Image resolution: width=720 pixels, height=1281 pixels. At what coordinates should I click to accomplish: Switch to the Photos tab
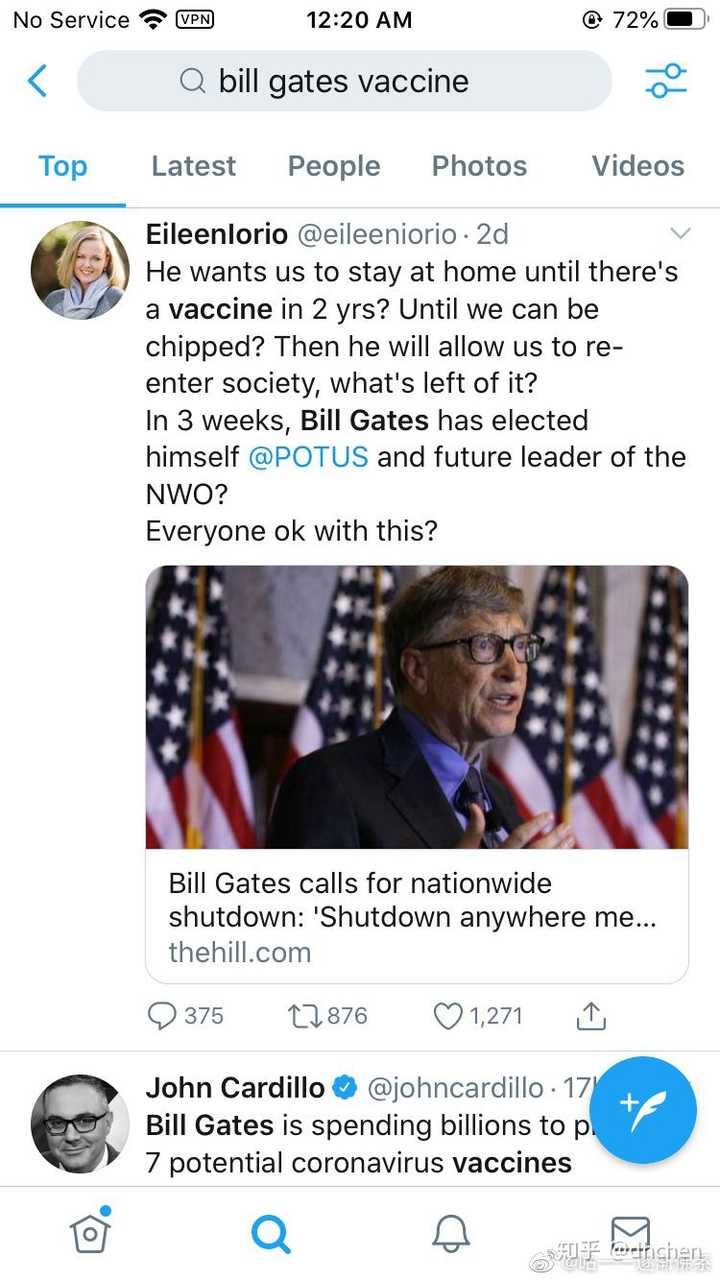pyautogui.click(x=479, y=166)
